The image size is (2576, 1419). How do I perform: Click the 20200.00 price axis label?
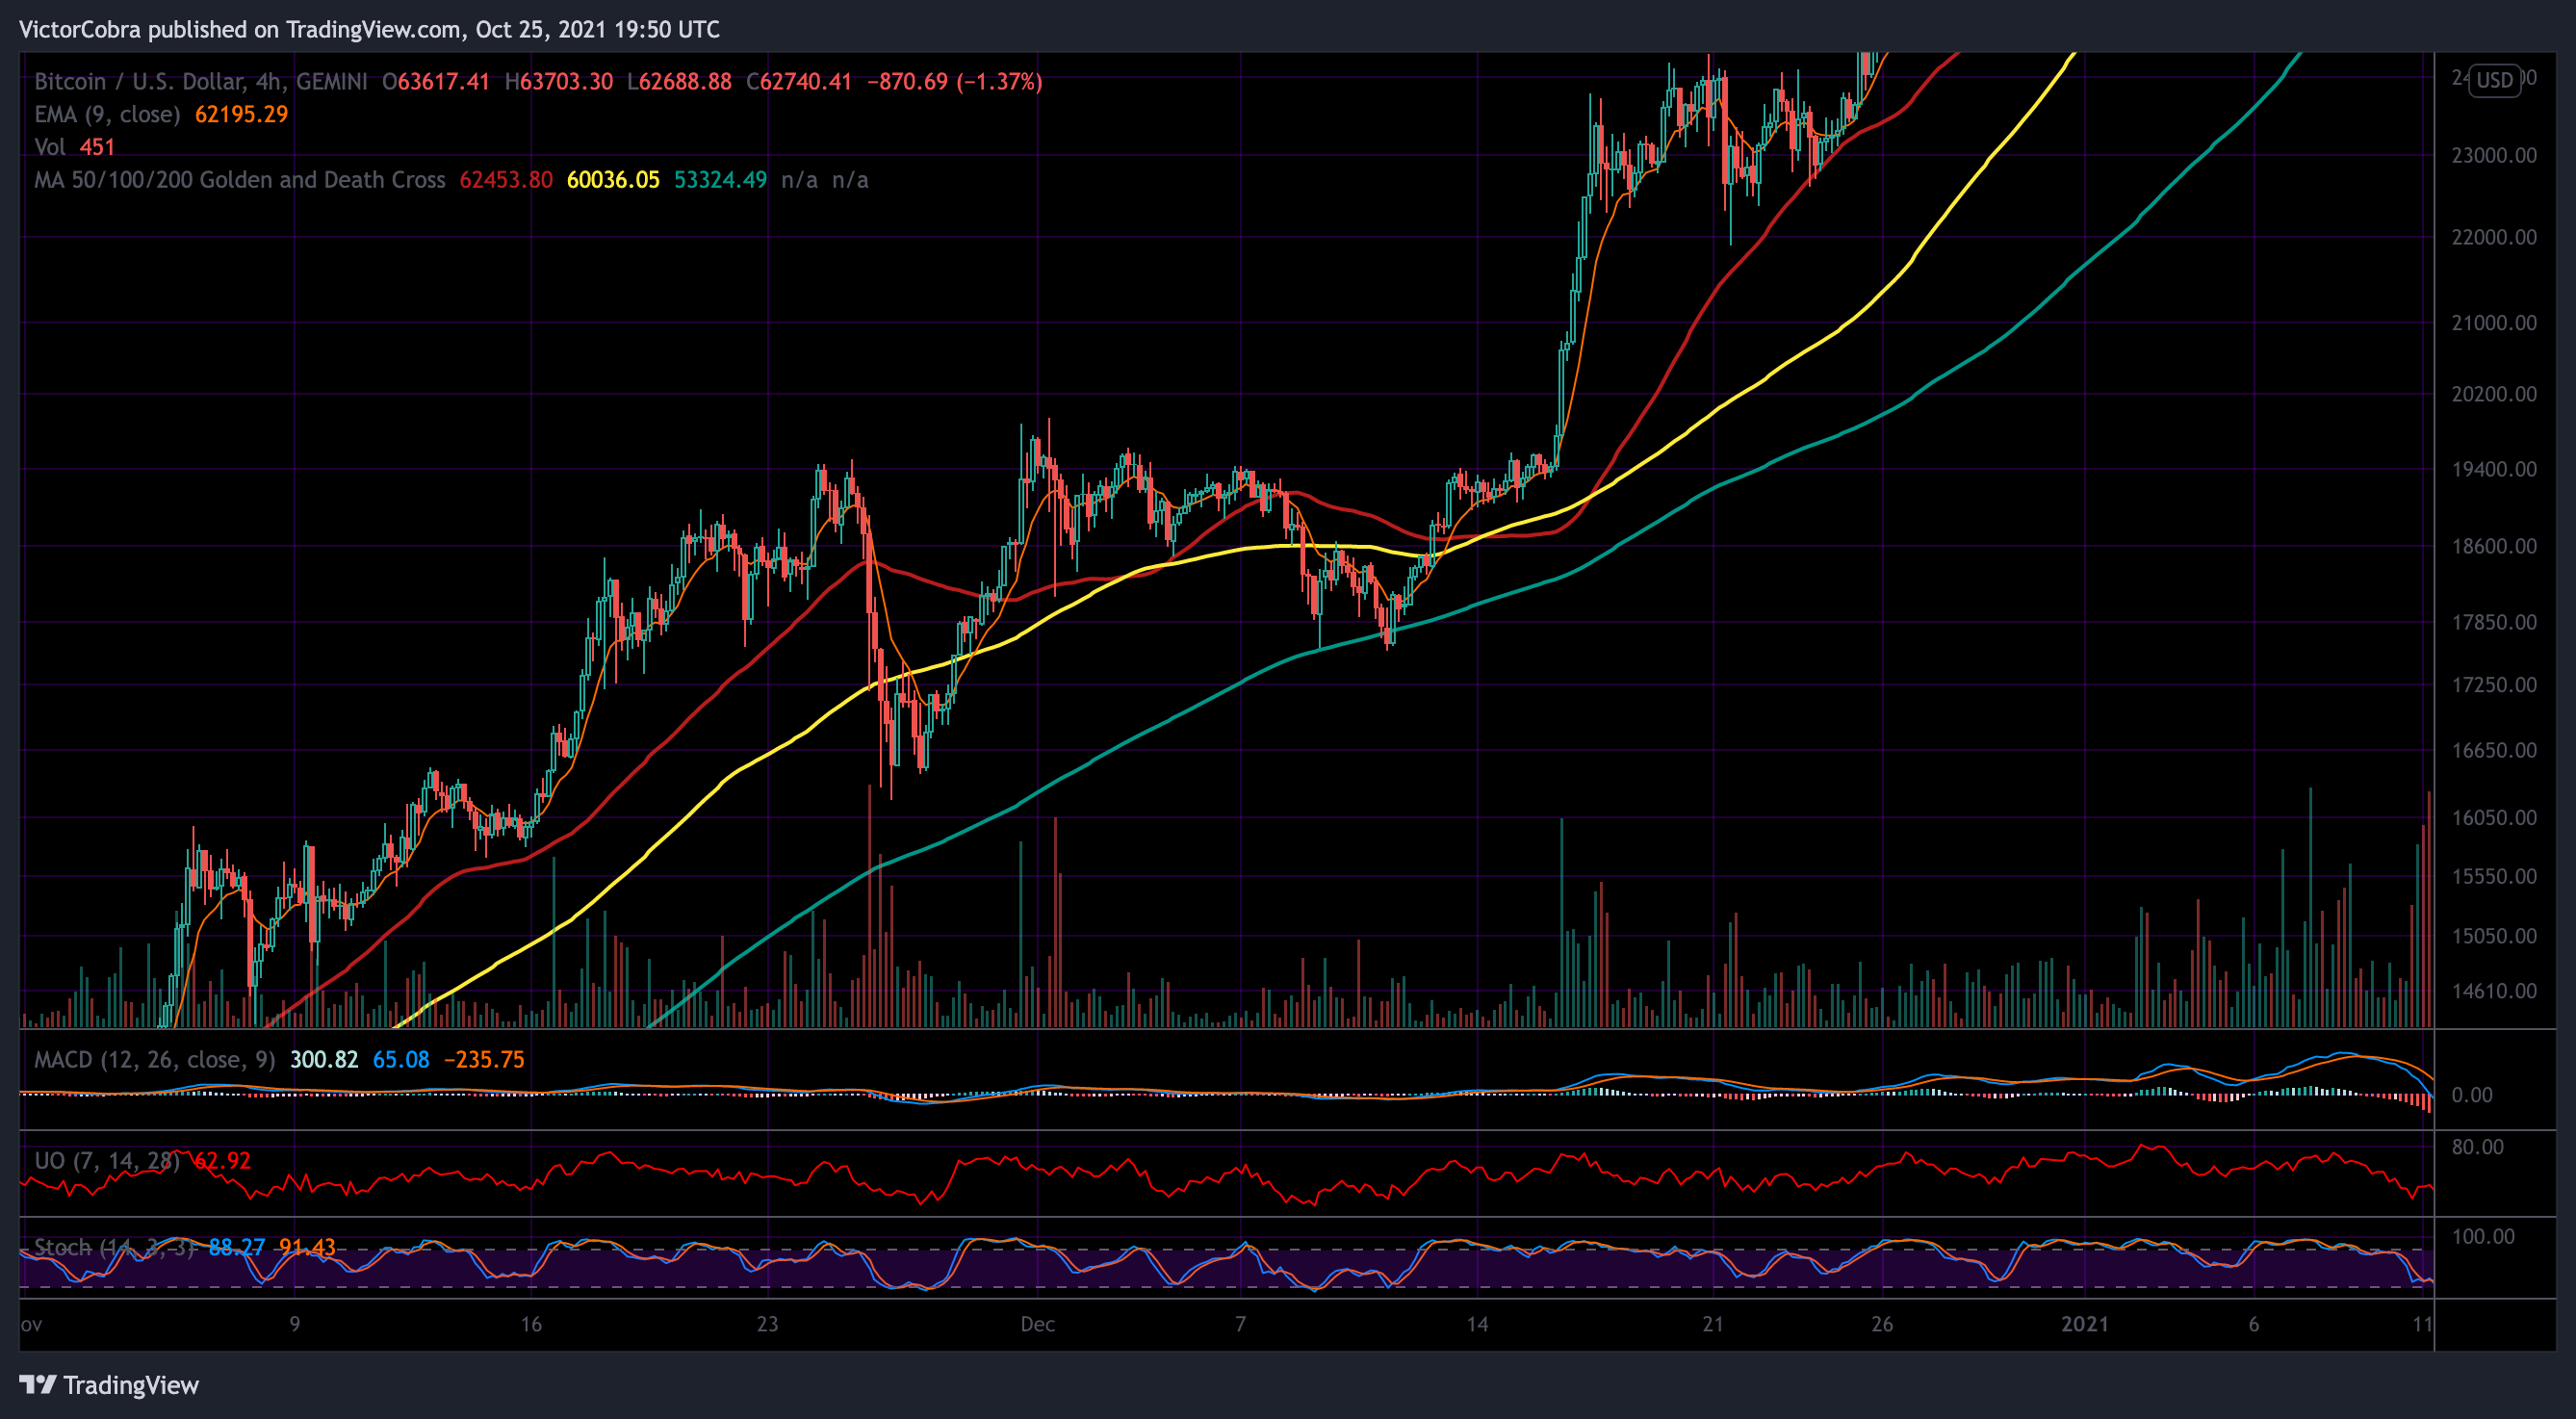[2493, 393]
